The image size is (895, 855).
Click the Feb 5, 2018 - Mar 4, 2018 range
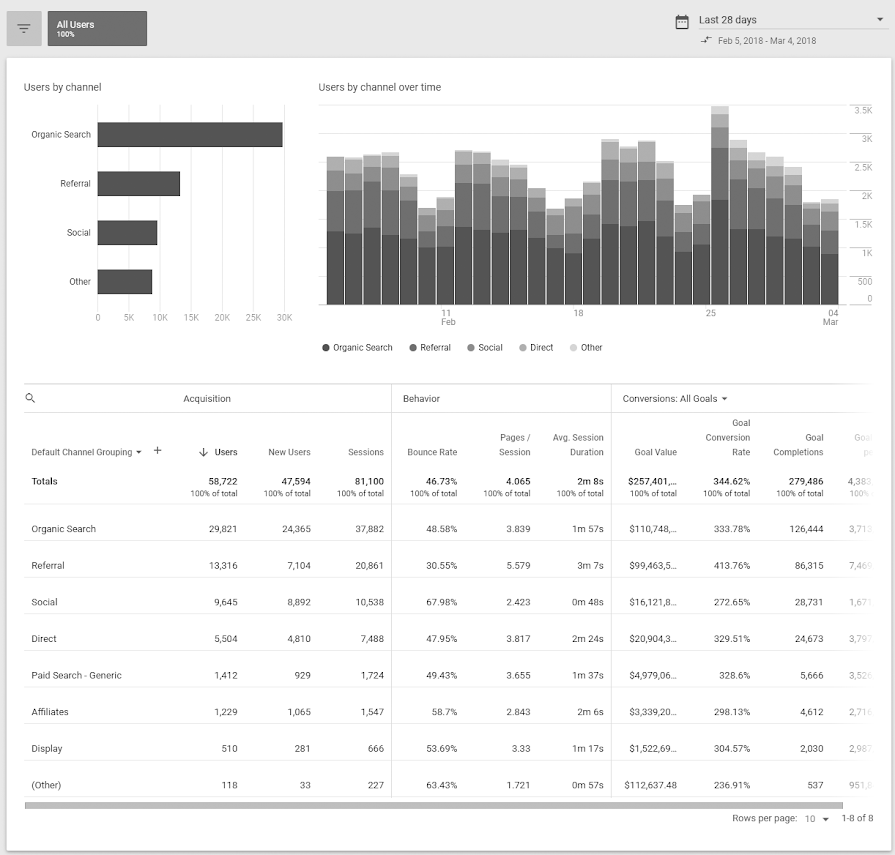coord(767,41)
